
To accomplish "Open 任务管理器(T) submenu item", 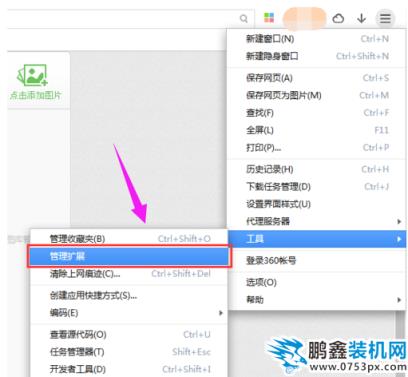I will [129, 352].
